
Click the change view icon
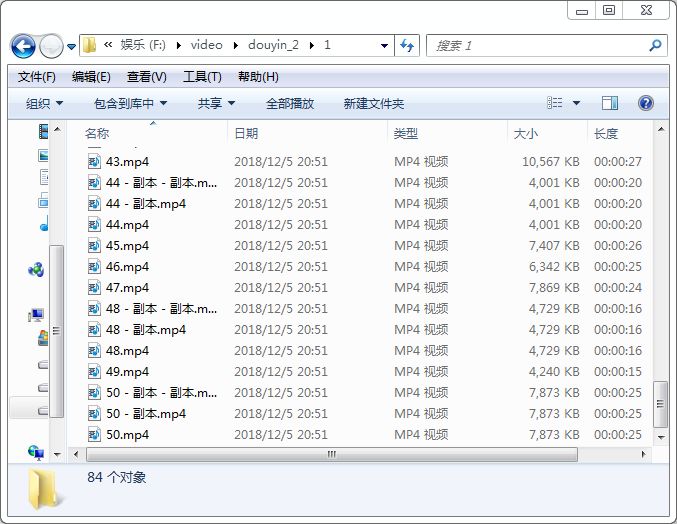(x=556, y=103)
